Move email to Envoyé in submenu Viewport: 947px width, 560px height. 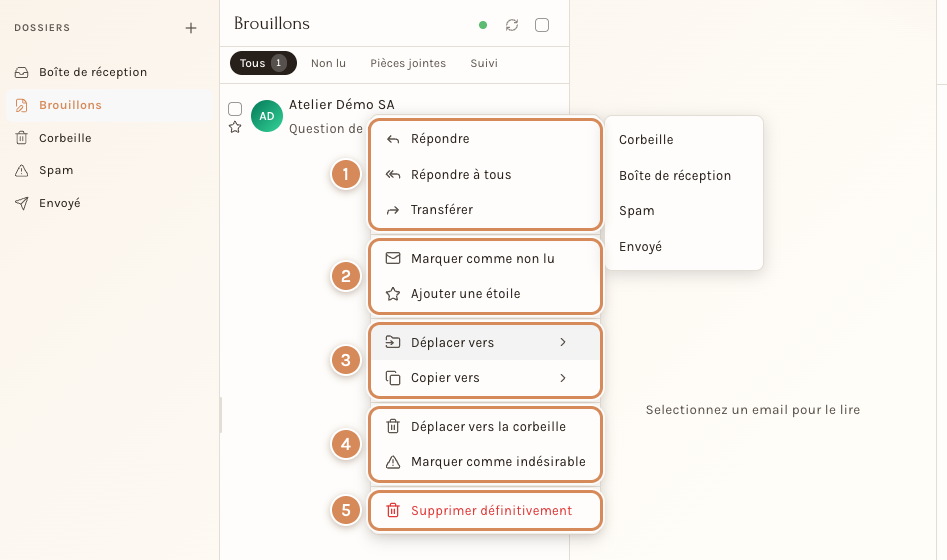[684, 246]
